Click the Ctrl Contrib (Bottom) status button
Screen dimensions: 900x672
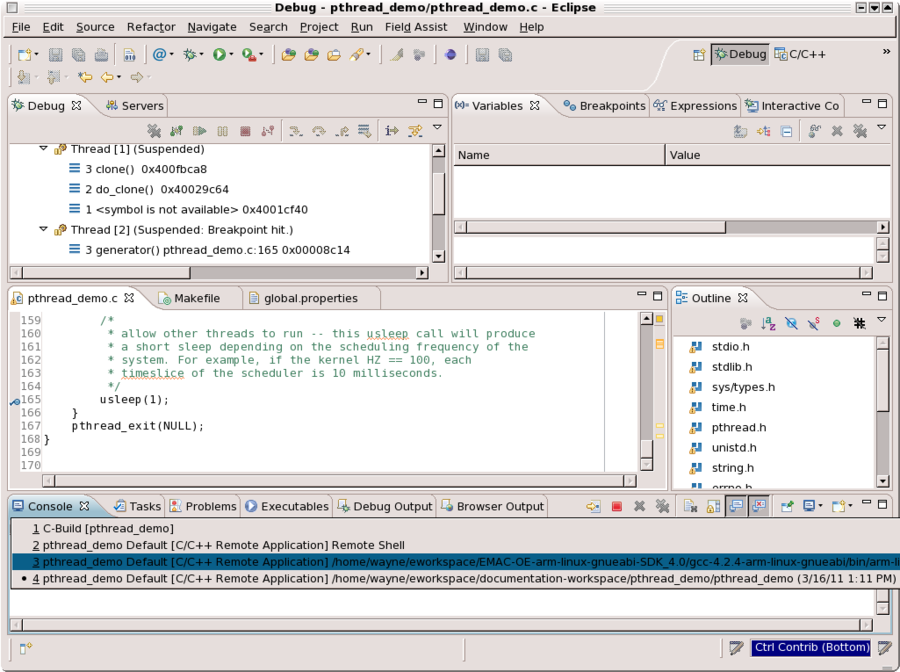click(811, 647)
